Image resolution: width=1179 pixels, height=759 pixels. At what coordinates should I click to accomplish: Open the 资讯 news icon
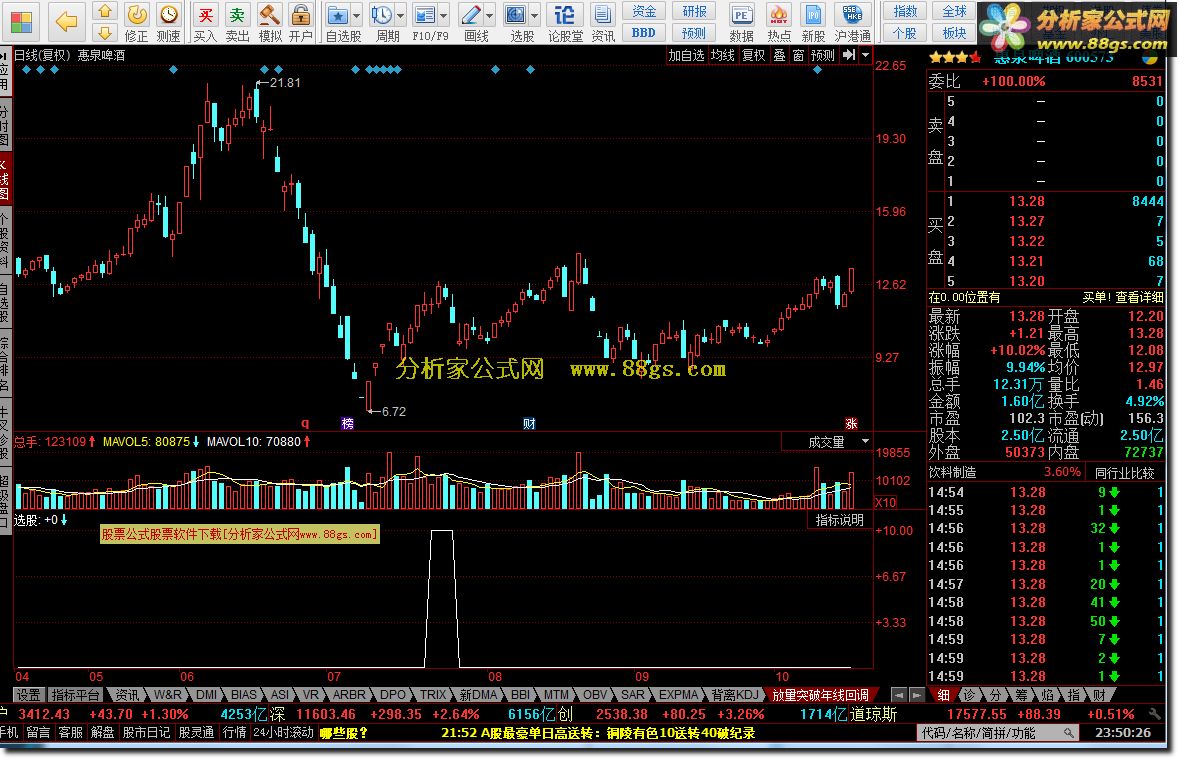(x=602, y=22)
